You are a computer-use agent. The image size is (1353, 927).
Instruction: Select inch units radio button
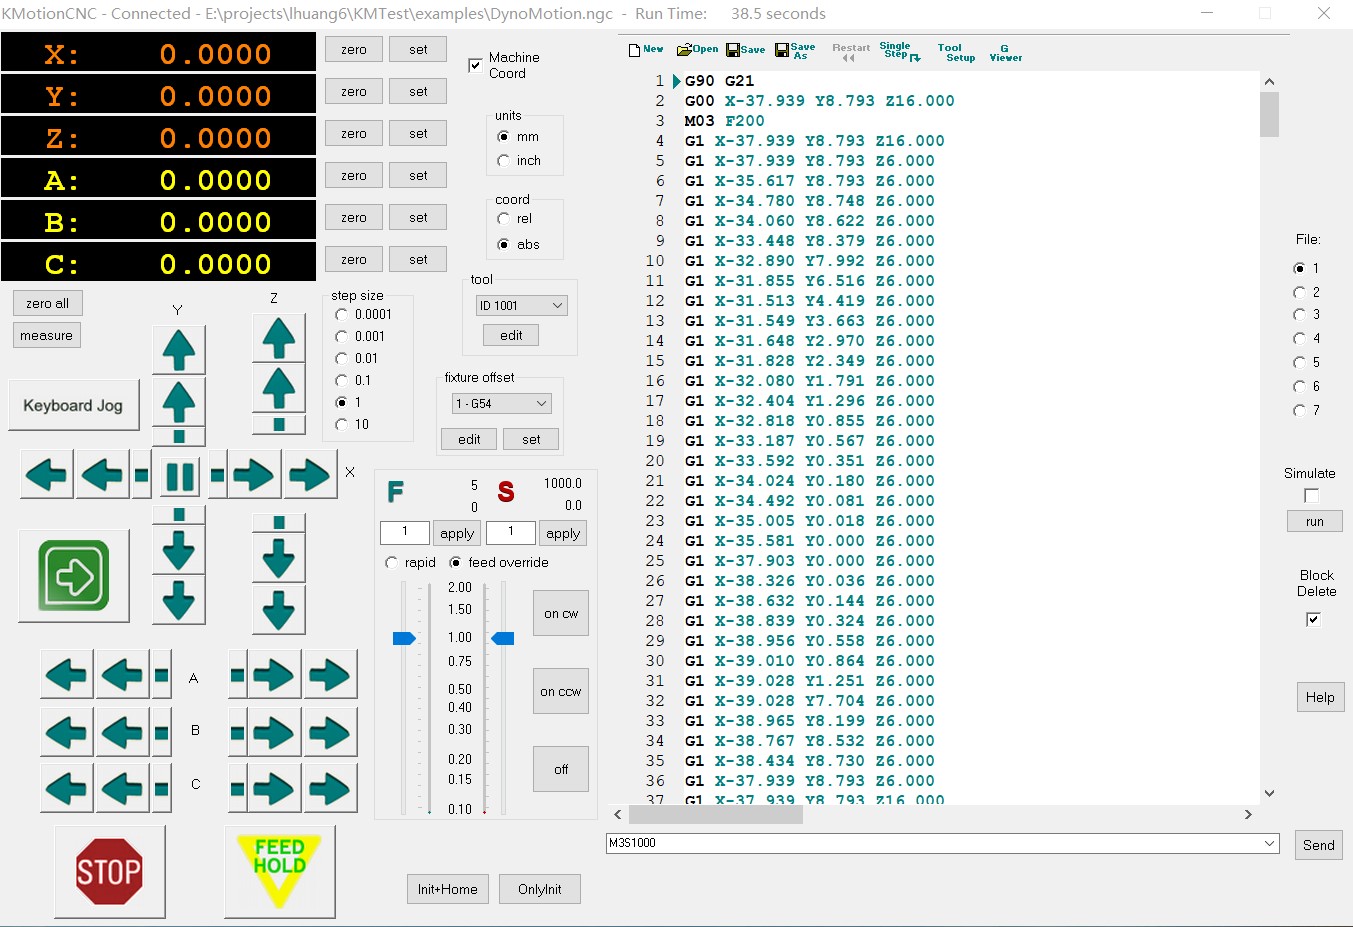click(x=504, y=161)
